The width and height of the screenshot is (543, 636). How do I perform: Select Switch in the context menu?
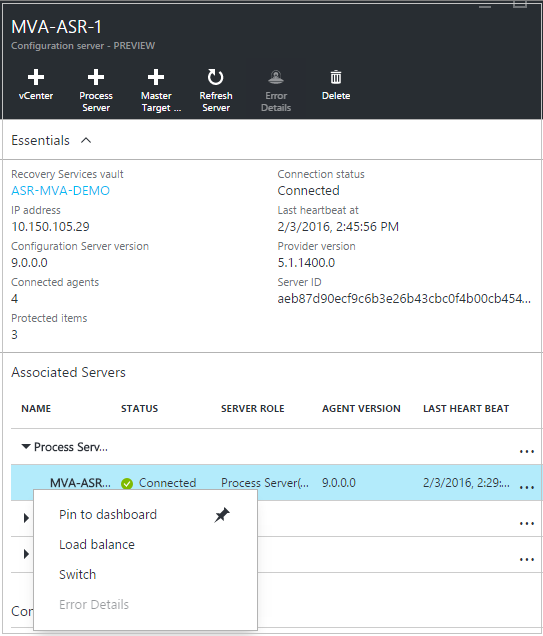coord(77,574)
